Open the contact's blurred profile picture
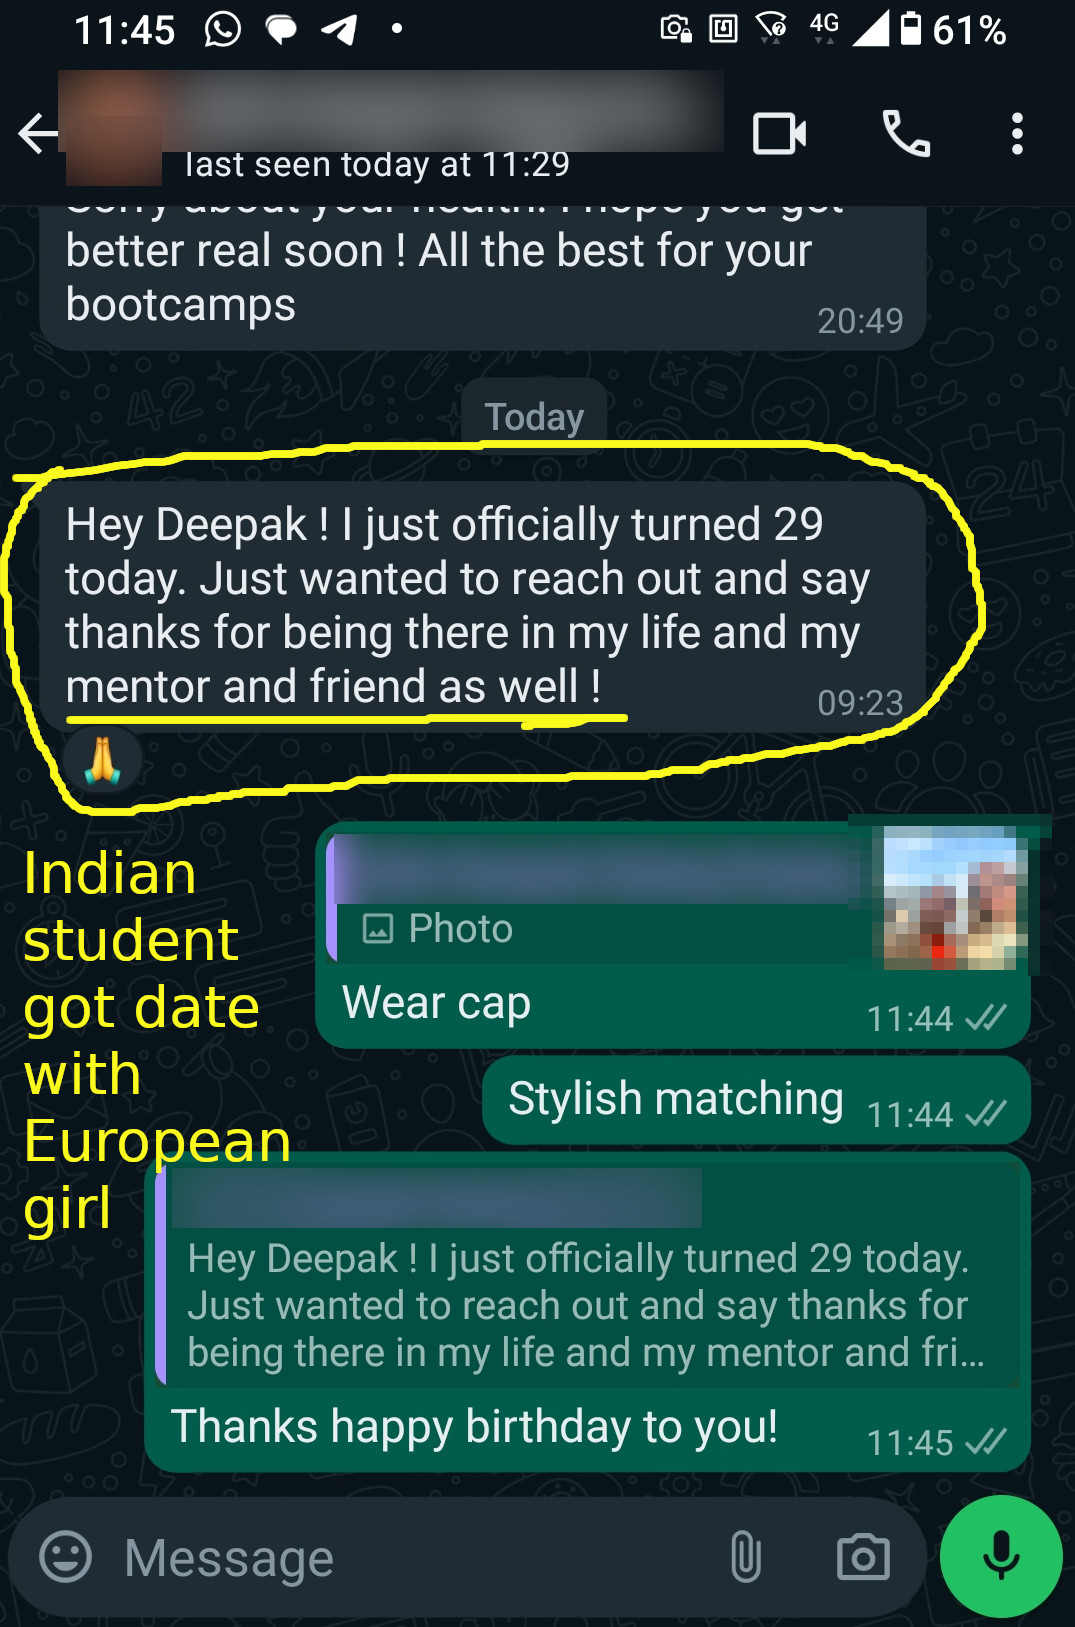Viewport: 1075px width, 1627px height. (x=113, y=130)
